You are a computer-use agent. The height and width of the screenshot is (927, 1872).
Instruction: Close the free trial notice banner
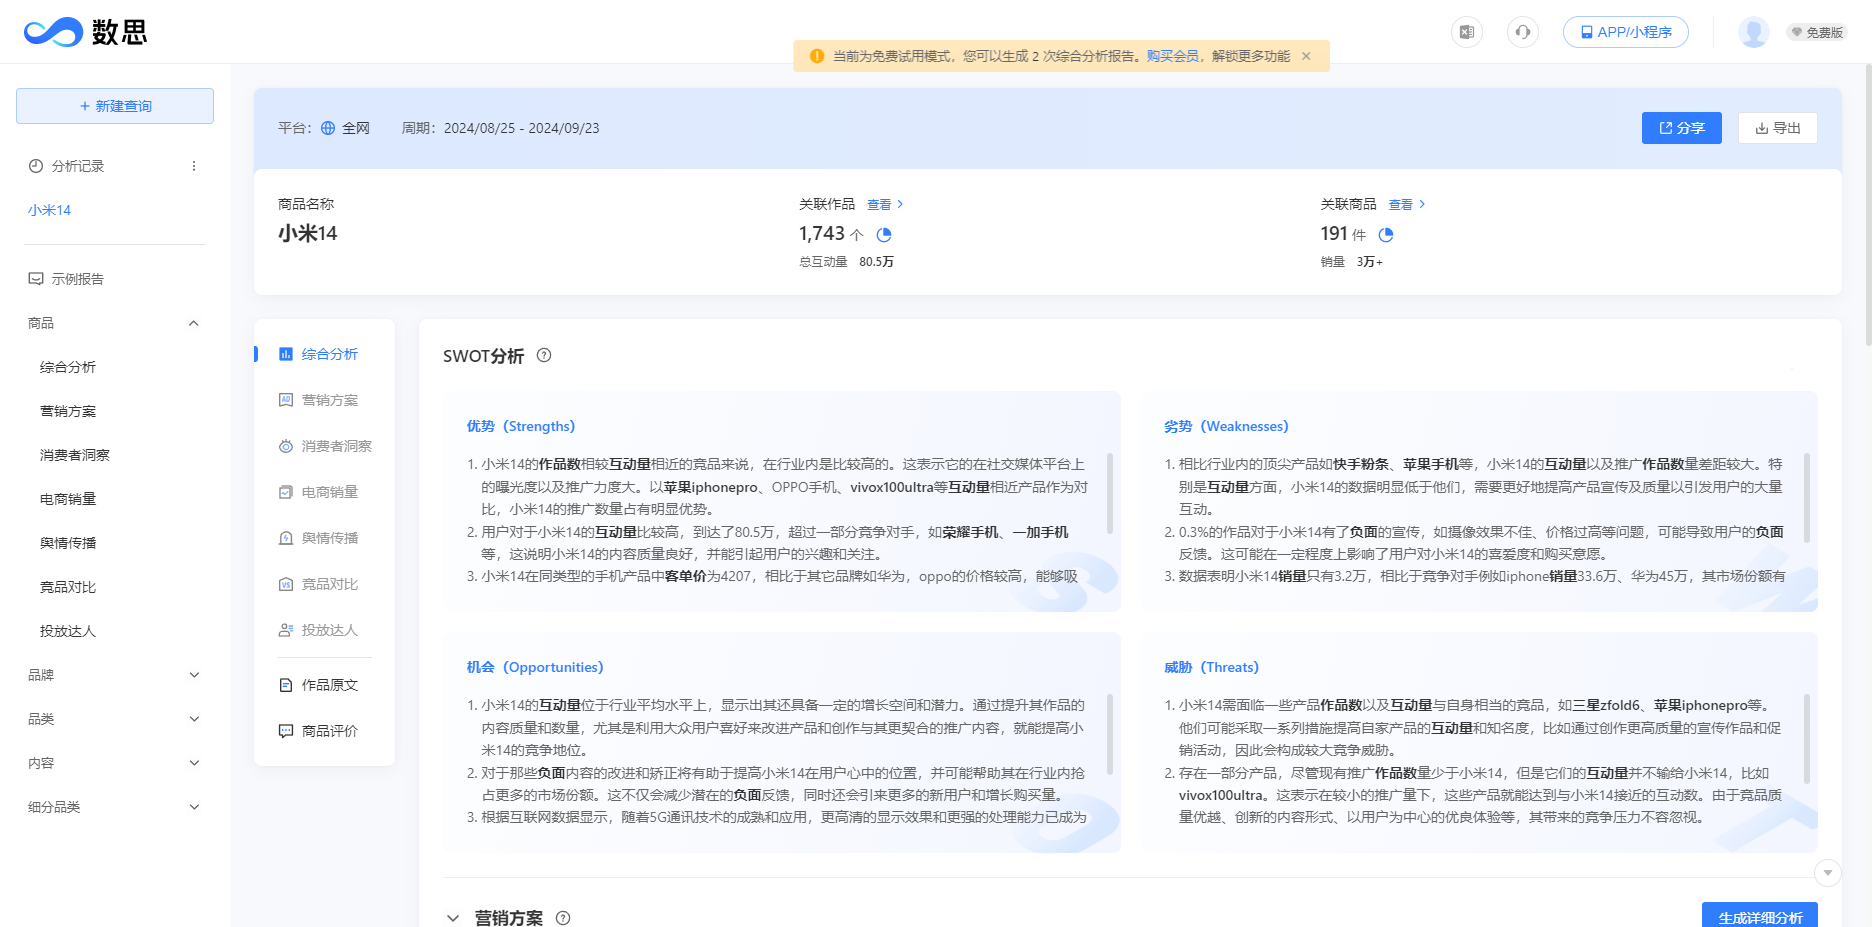(x=1306, y=56)
